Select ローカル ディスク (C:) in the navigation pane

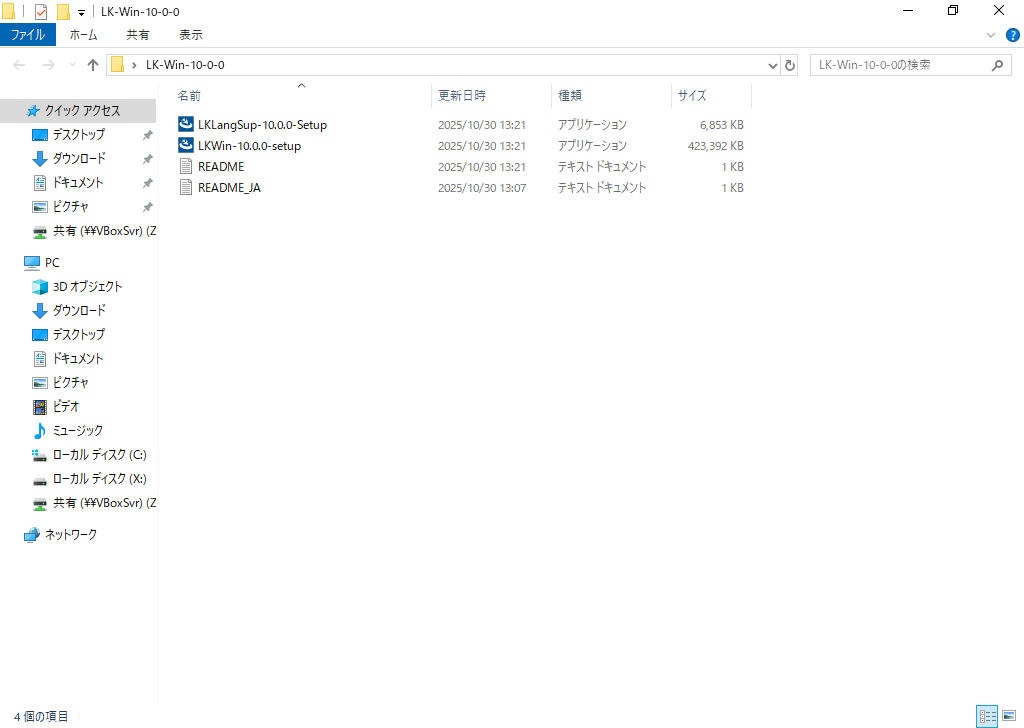point(99,455)
